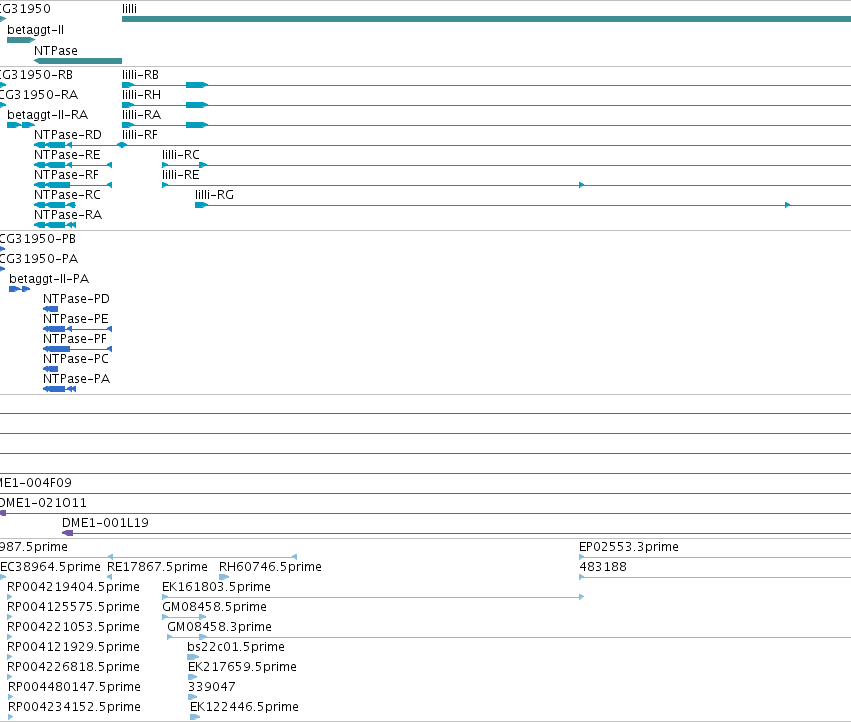Viewport: 851px width, 722px height.
Task: Select transcript label betaggt-II-RA
Action: [47, 115]
